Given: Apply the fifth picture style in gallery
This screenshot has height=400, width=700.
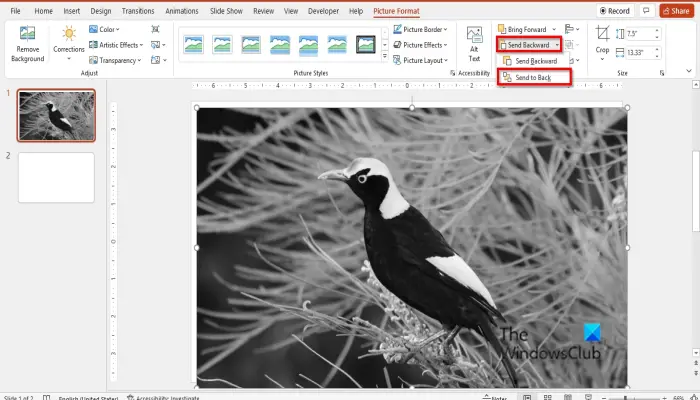Looking at the screenshot, I should click(x=308, y=45).
